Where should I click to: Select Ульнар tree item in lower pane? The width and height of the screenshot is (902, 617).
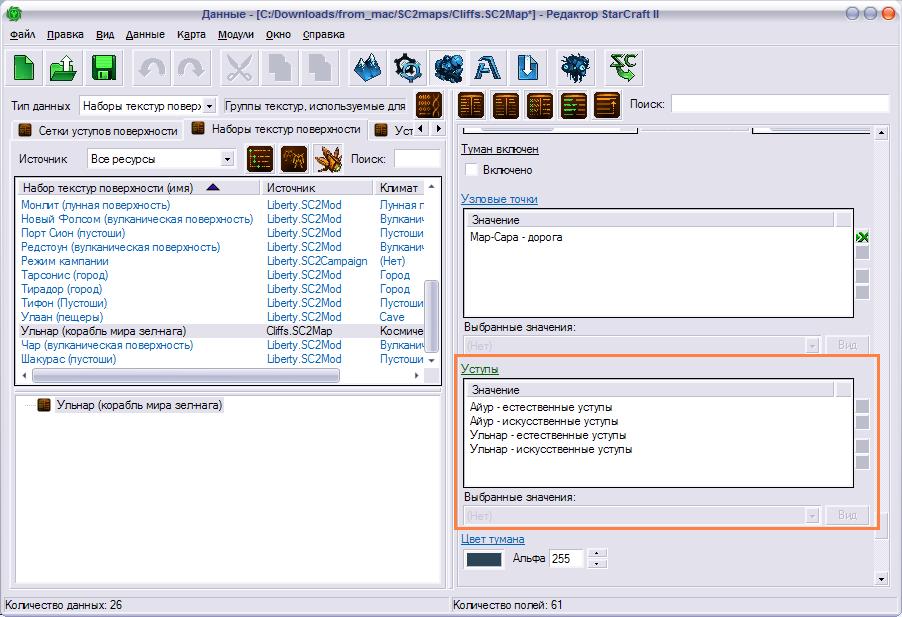click(x=139, y=405)
